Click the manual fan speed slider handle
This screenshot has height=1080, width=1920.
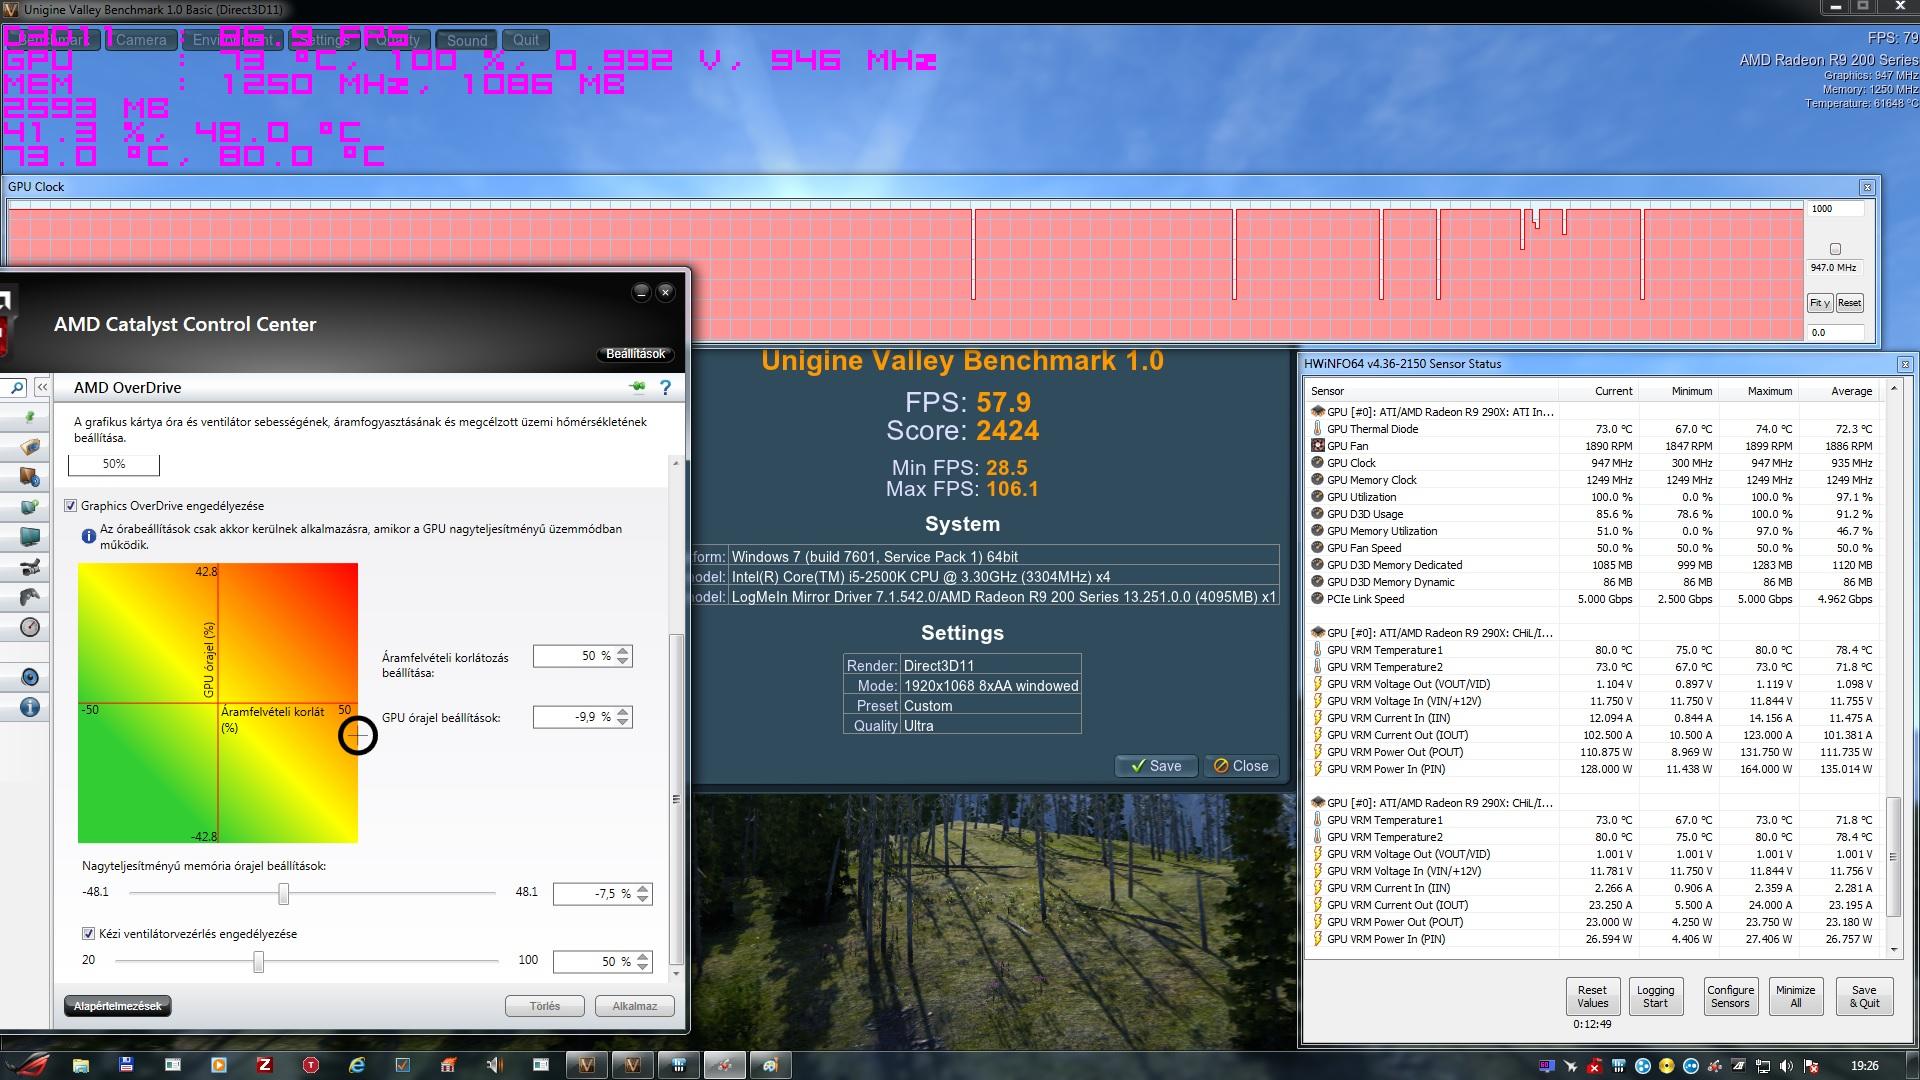(x=259, y=961)
